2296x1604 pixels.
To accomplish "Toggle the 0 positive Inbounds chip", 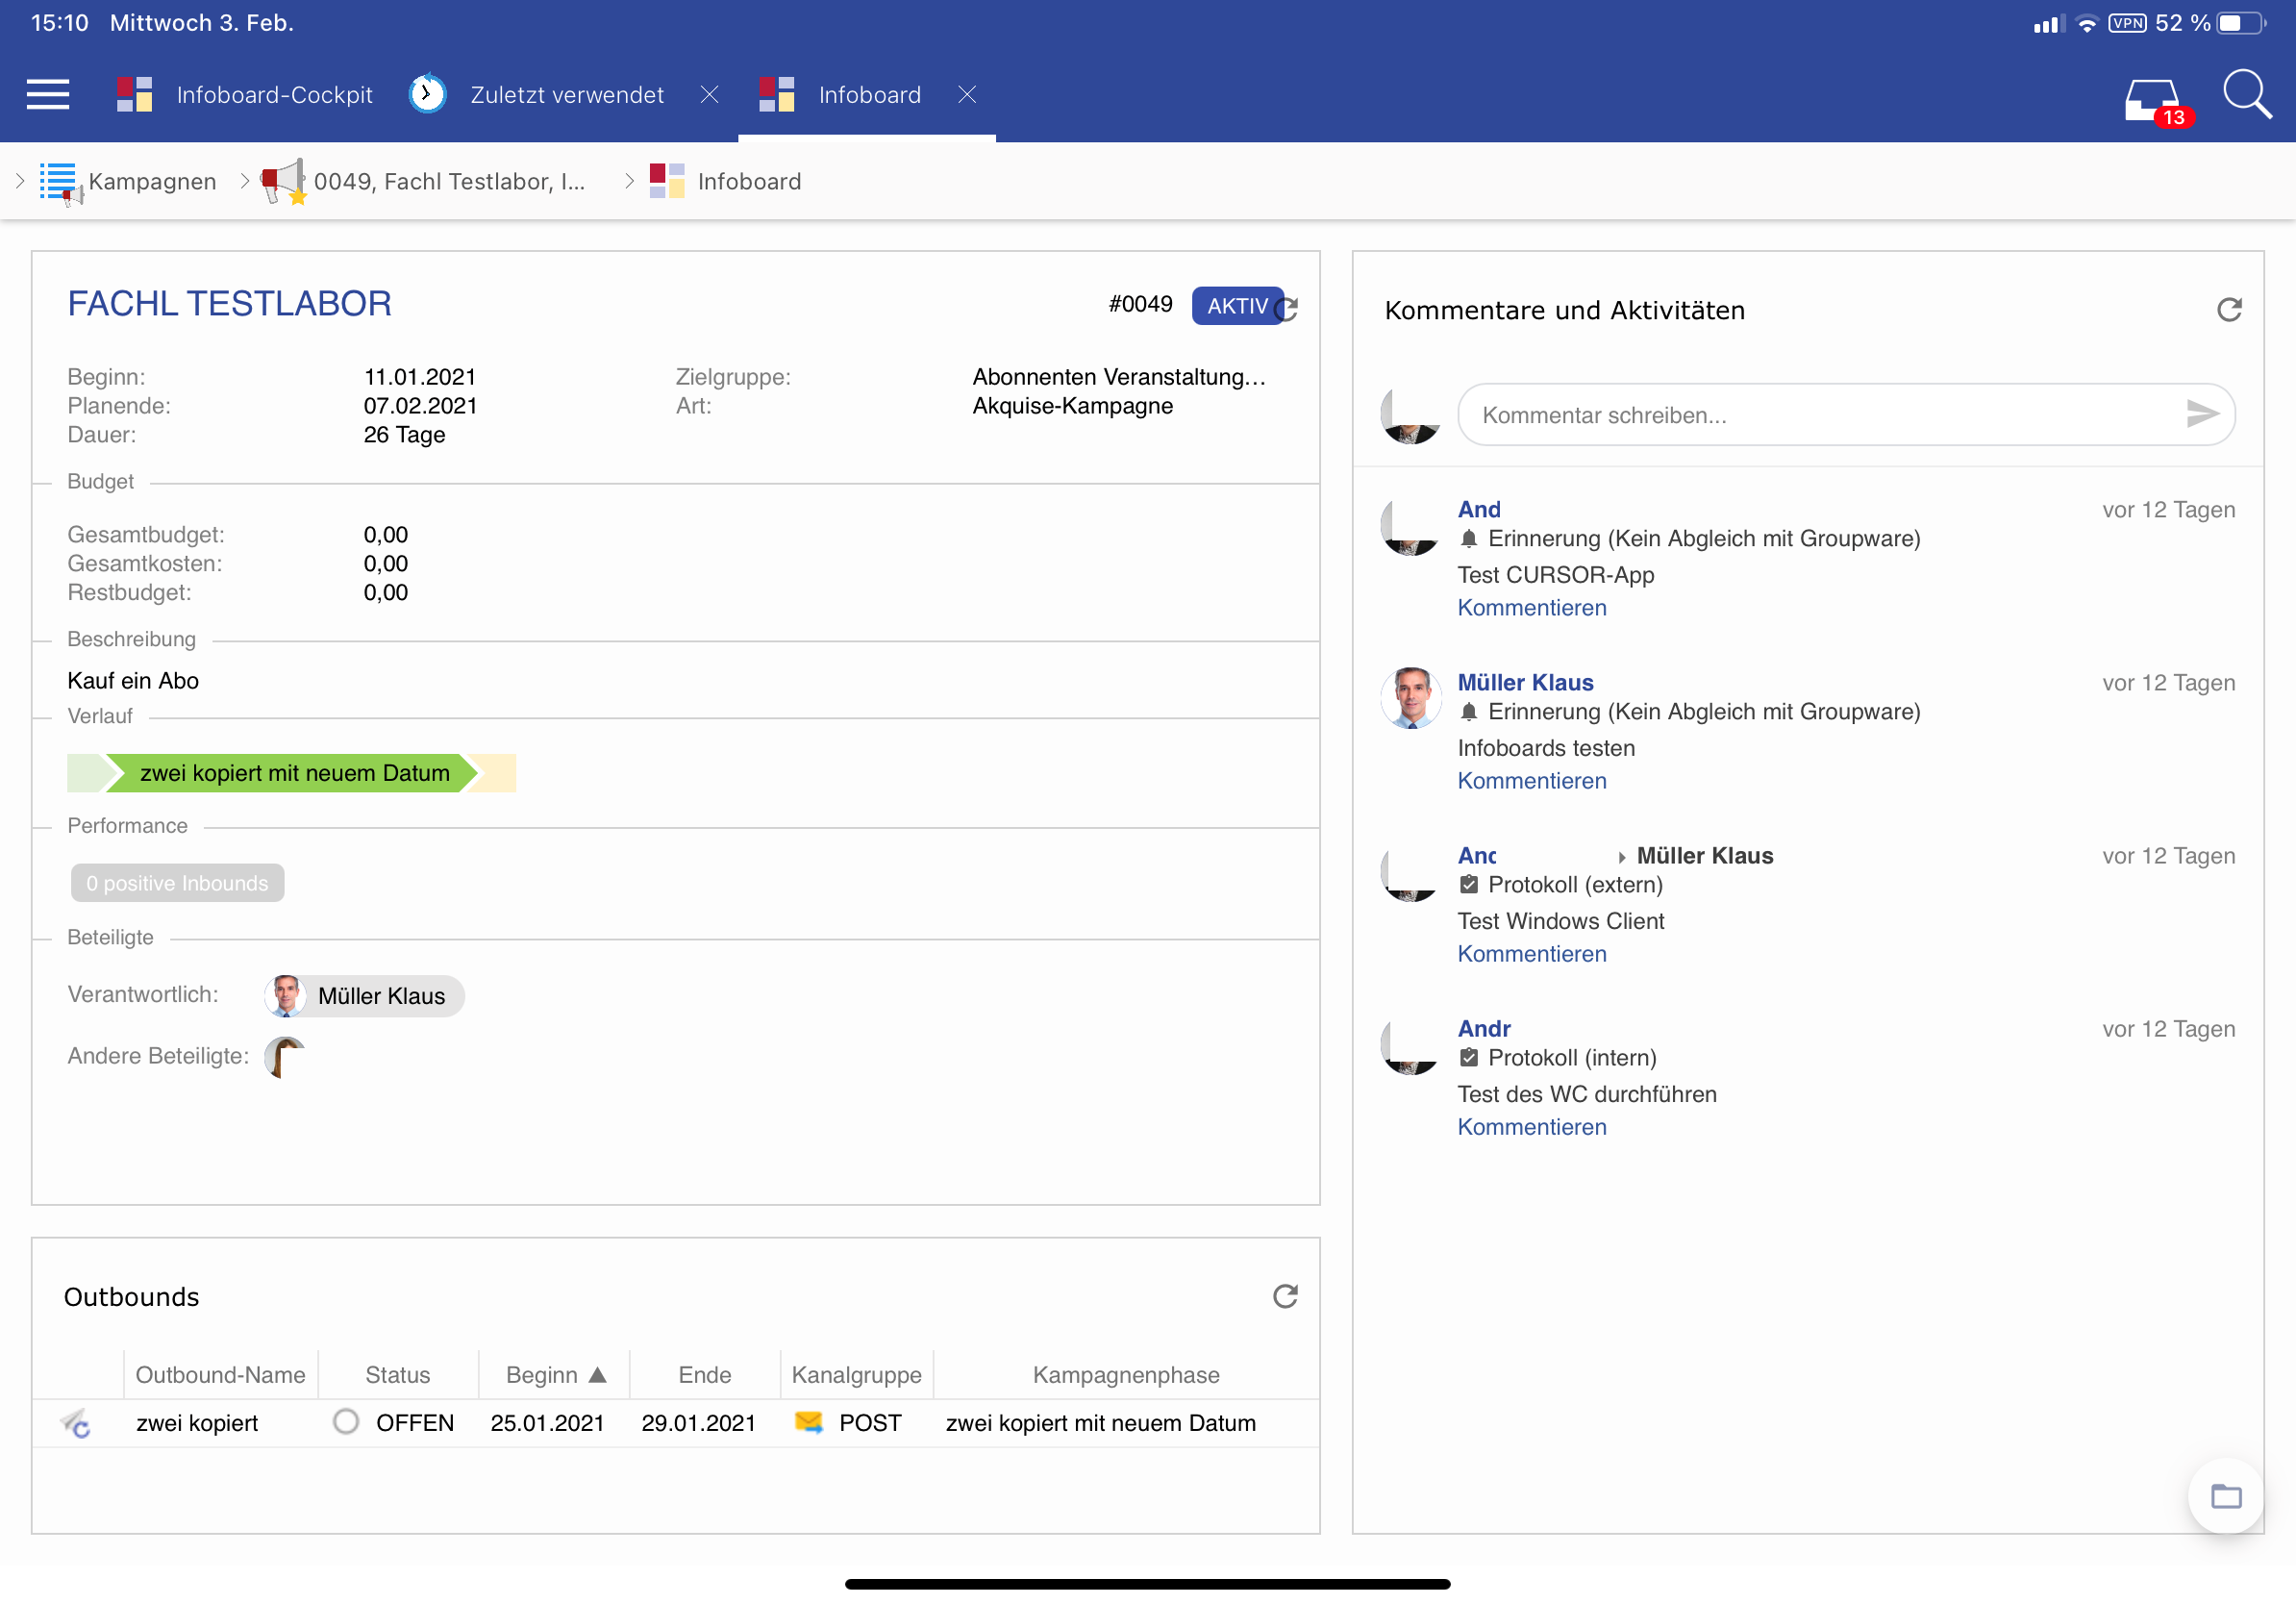I will point(177,883).
